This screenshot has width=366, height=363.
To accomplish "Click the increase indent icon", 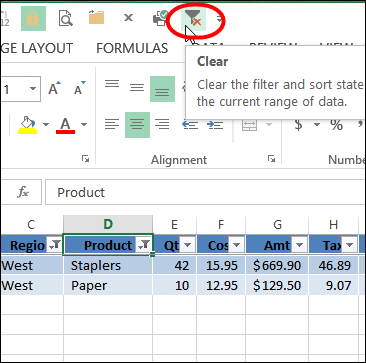I will tap(215, 125).
